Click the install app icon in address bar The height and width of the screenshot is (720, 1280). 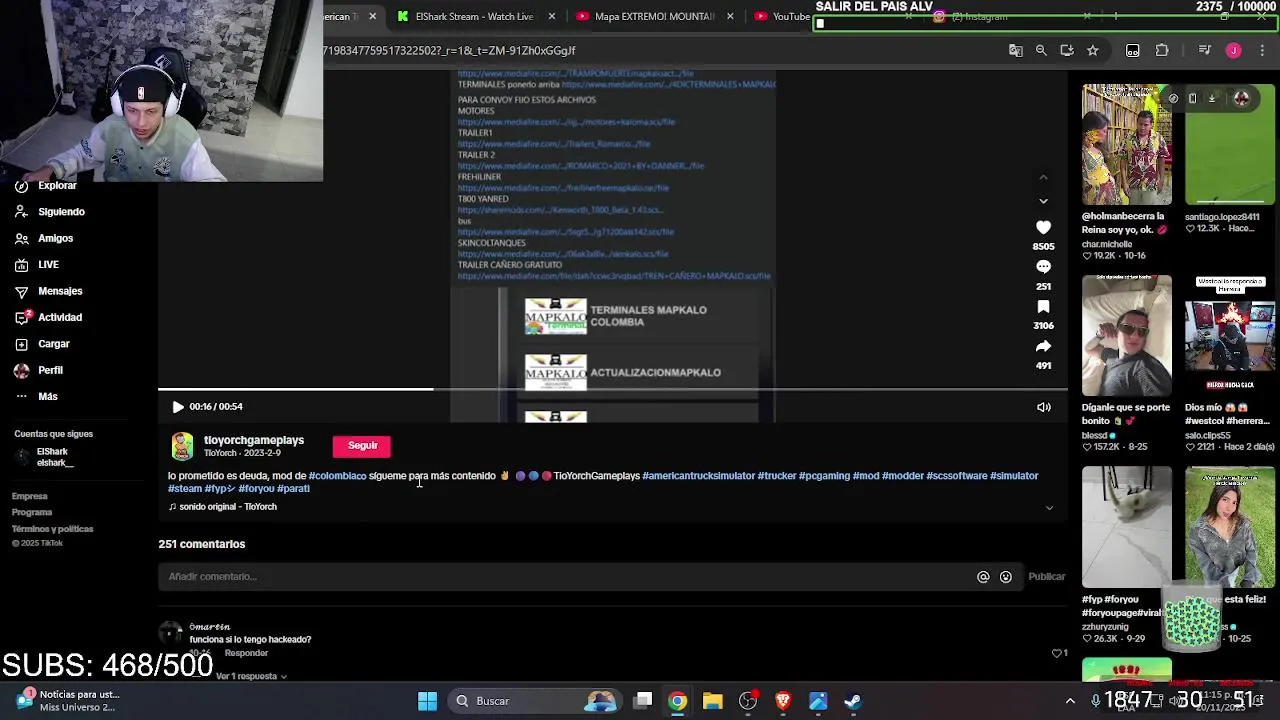click(1067, 50)
